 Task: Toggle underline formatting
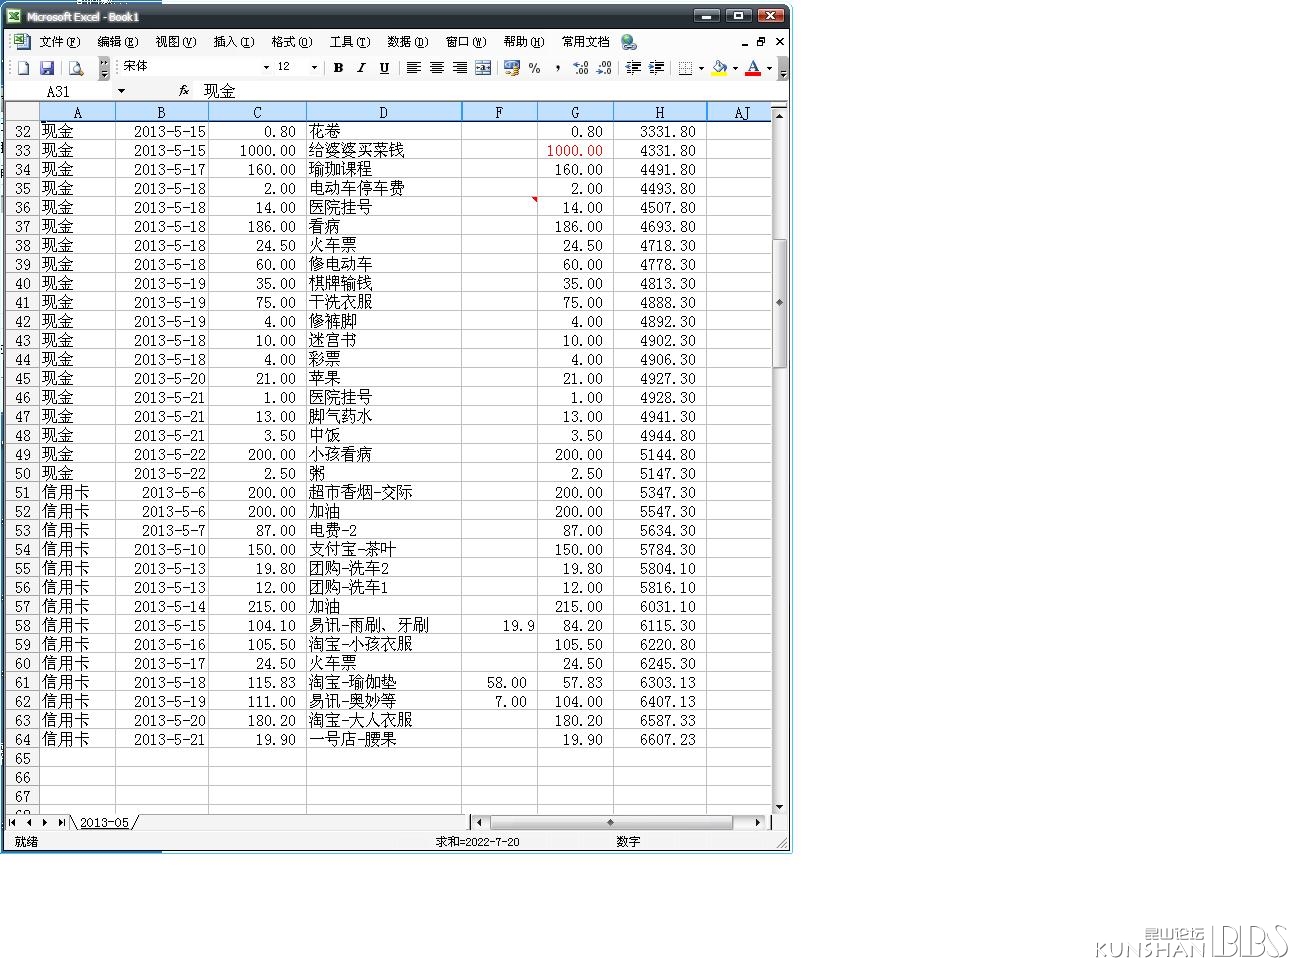pos(384,68)
